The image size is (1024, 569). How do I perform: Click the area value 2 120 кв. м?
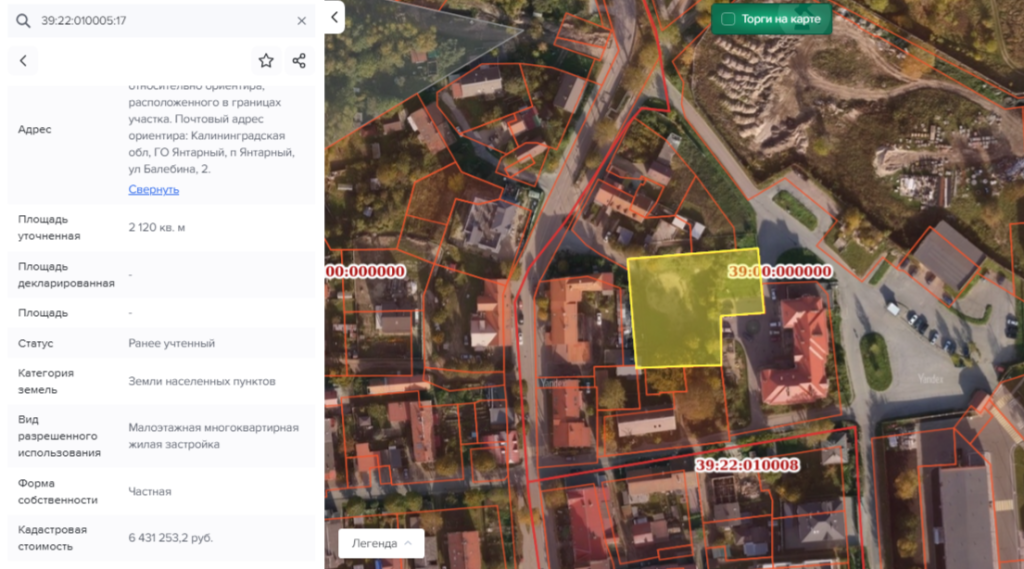pos(156,228)
